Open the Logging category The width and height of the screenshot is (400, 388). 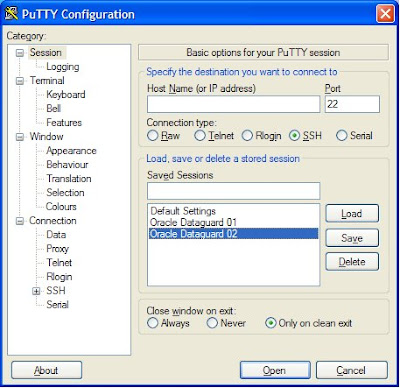63,67
